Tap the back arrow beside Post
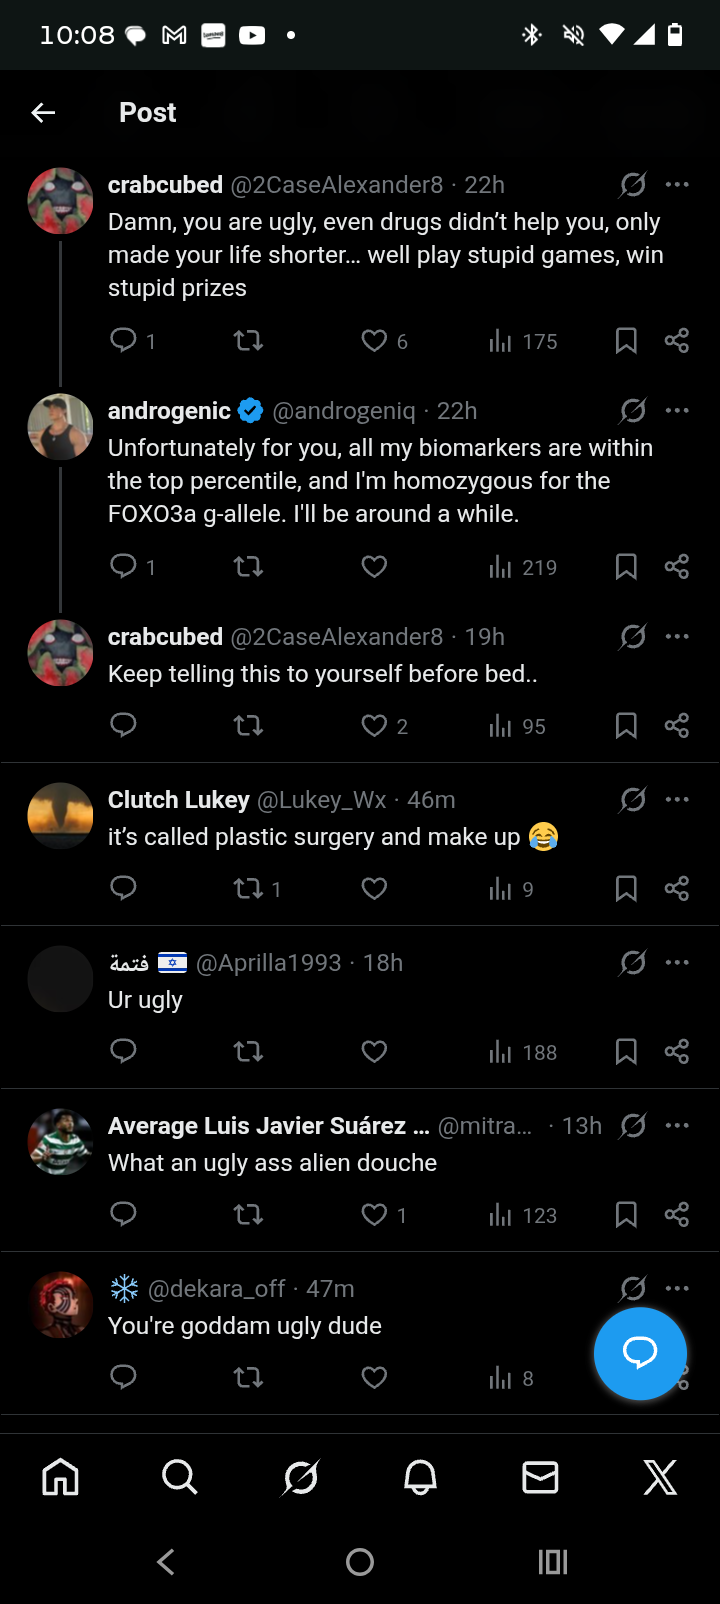720x1604 pixels. (x=43, y=113)
